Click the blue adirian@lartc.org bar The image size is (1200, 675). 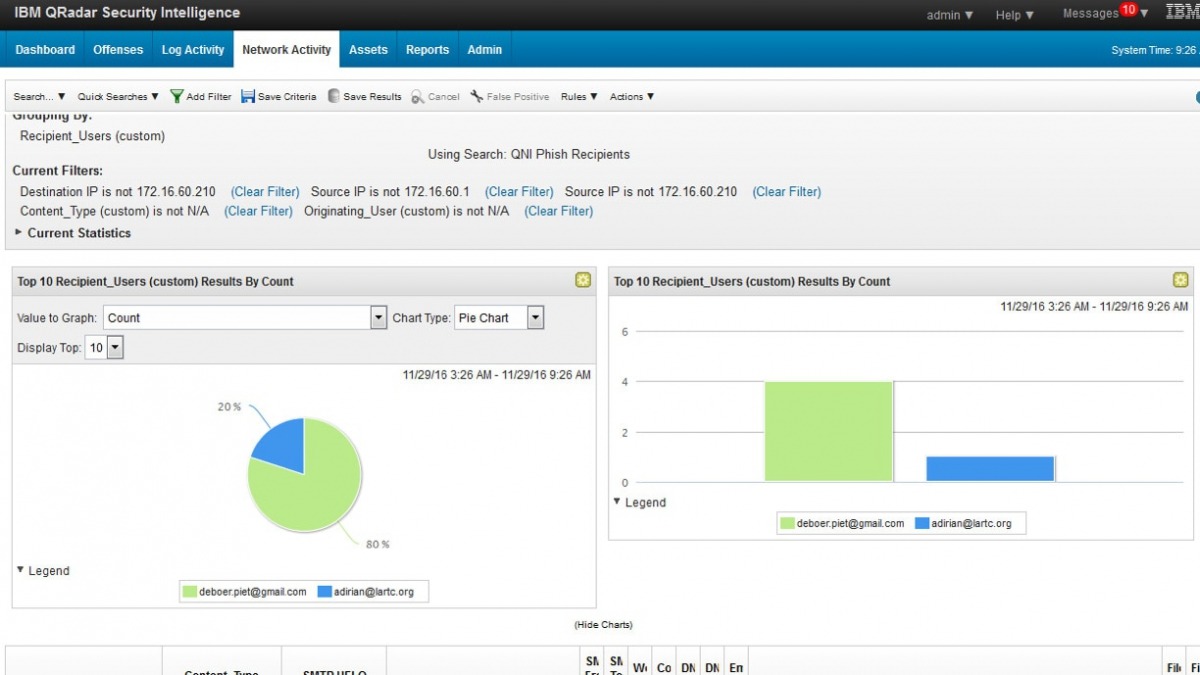(x=990, y=469)
